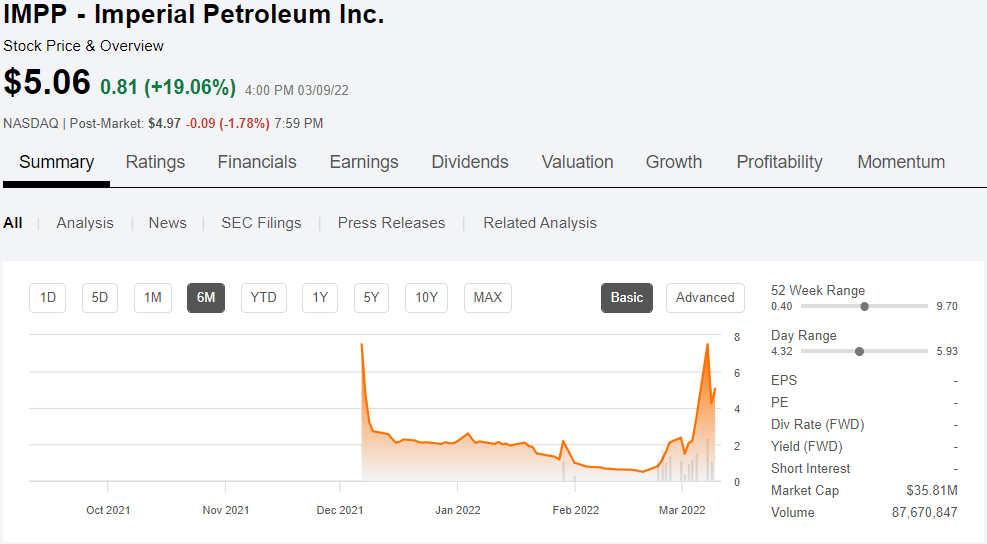Select the All filter
This screenshot has height=544, width=987.
(13, 223)
